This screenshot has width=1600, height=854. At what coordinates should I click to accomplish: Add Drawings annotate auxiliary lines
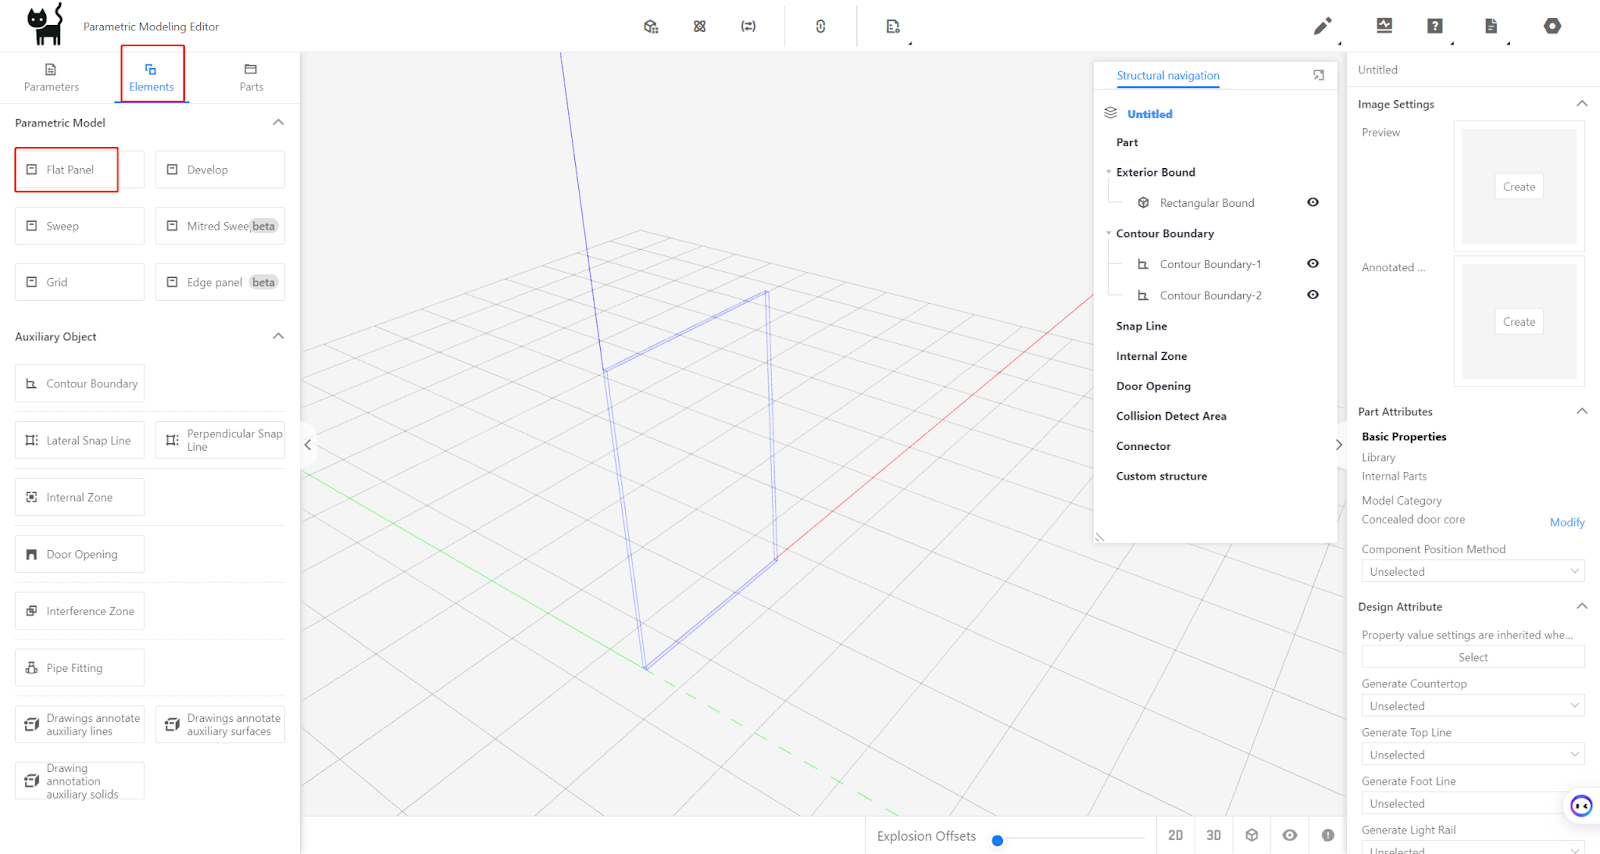[x=79, y=725]
